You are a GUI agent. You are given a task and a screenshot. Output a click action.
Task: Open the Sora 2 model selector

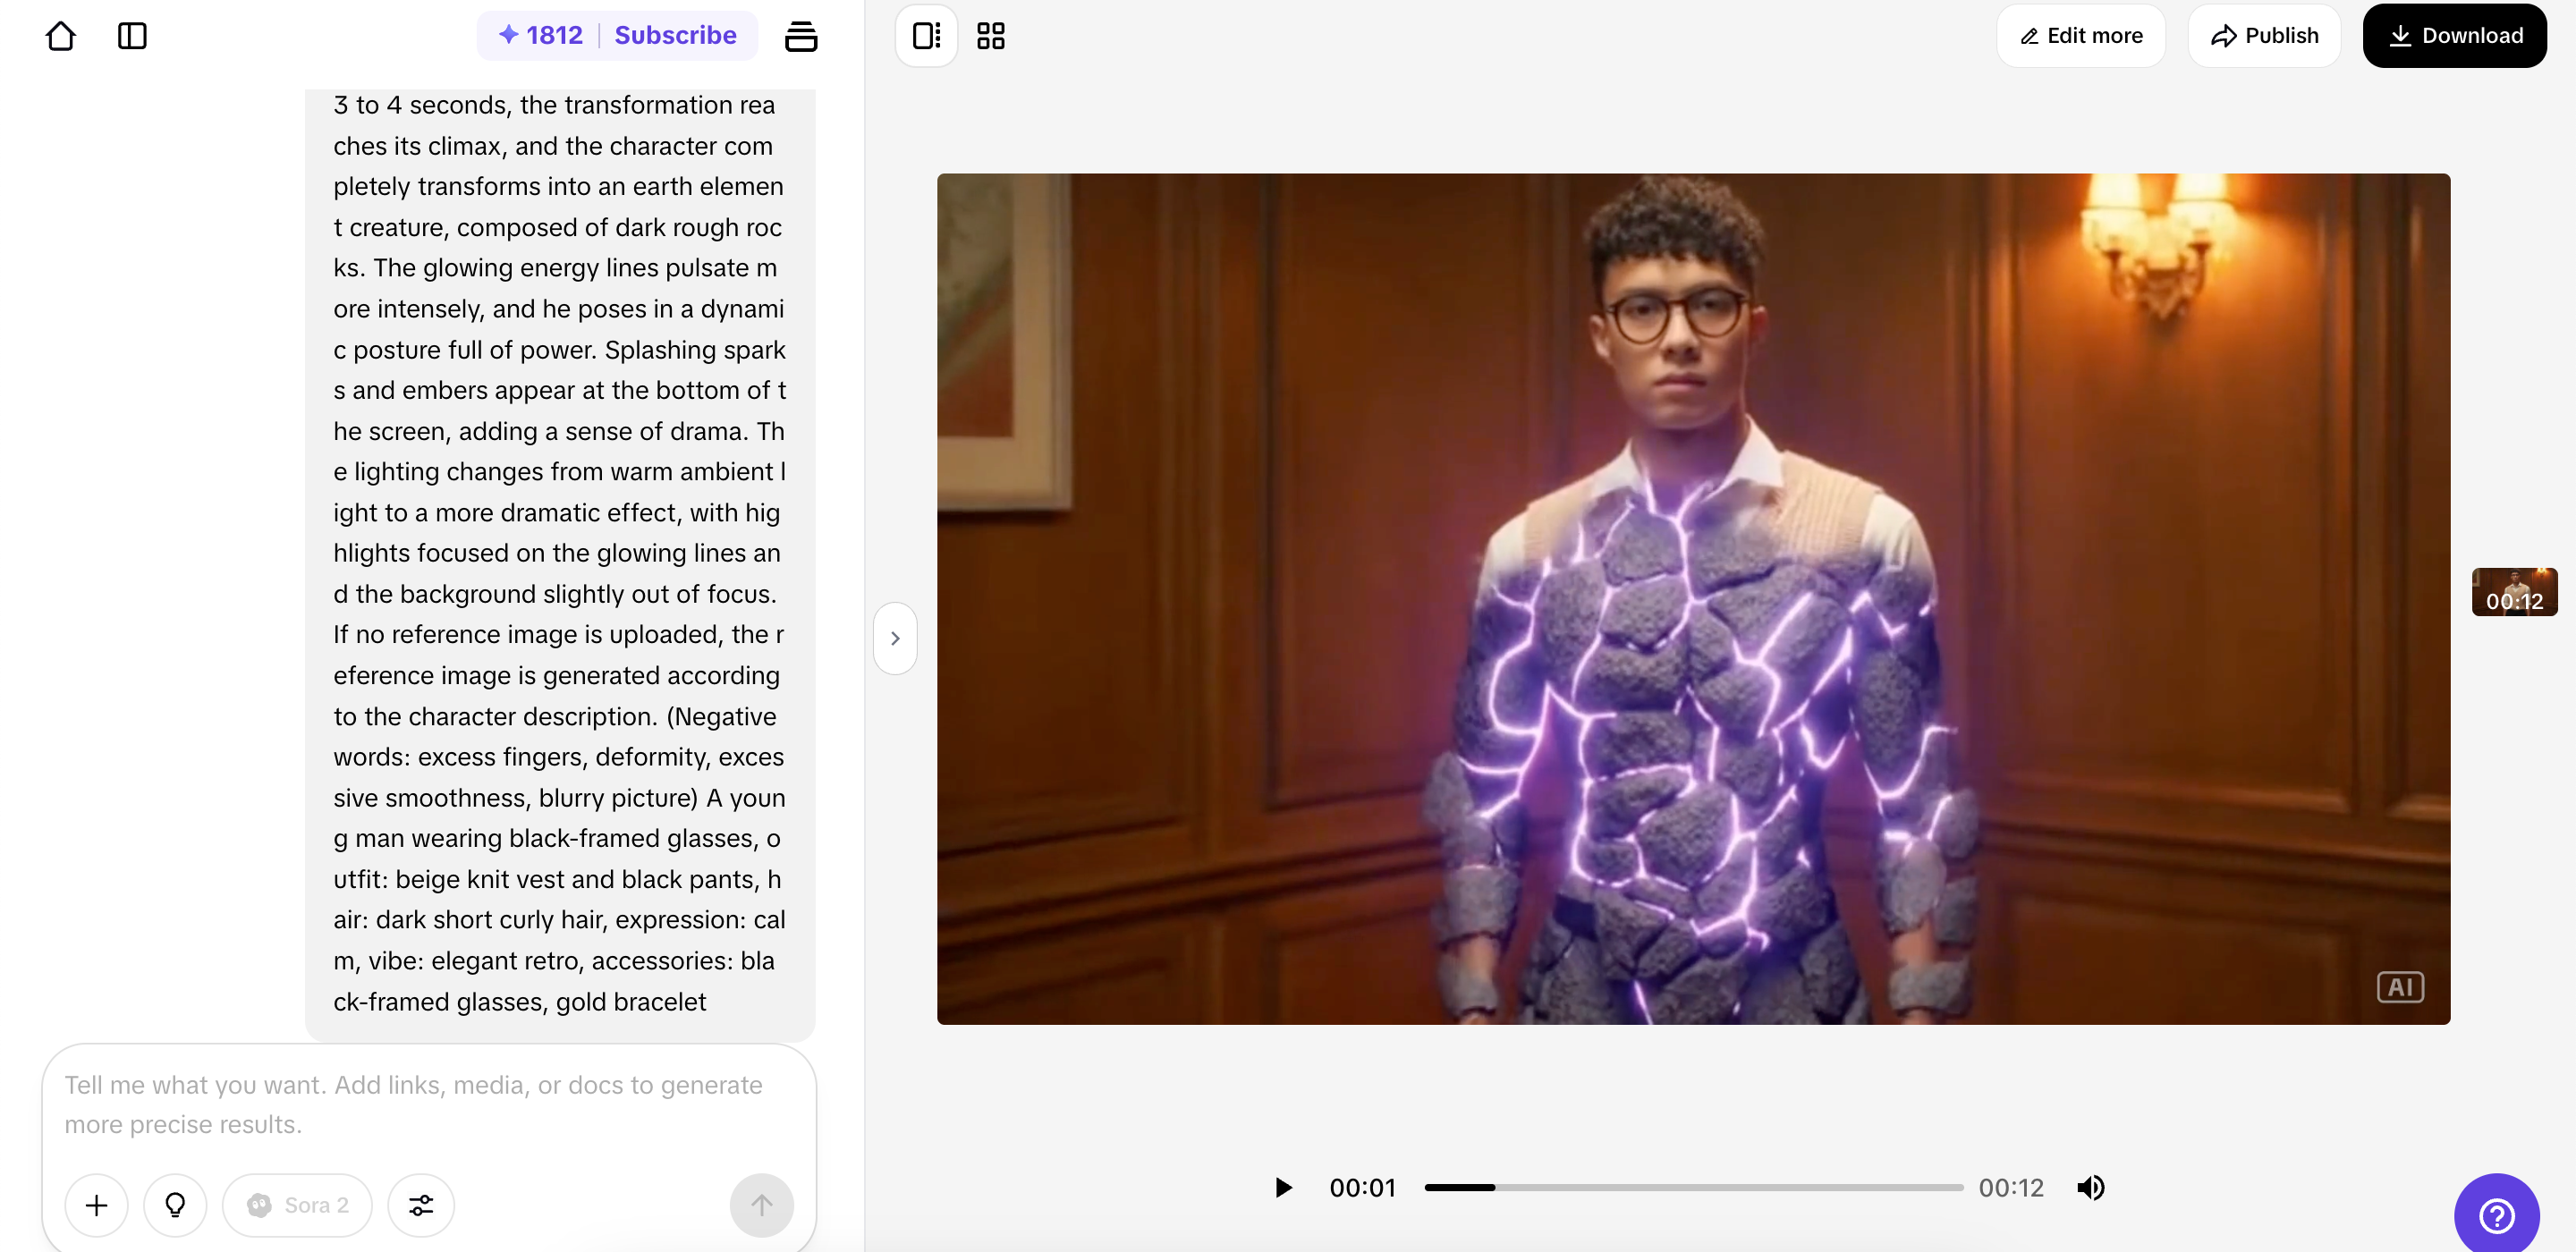(297, 1205)
